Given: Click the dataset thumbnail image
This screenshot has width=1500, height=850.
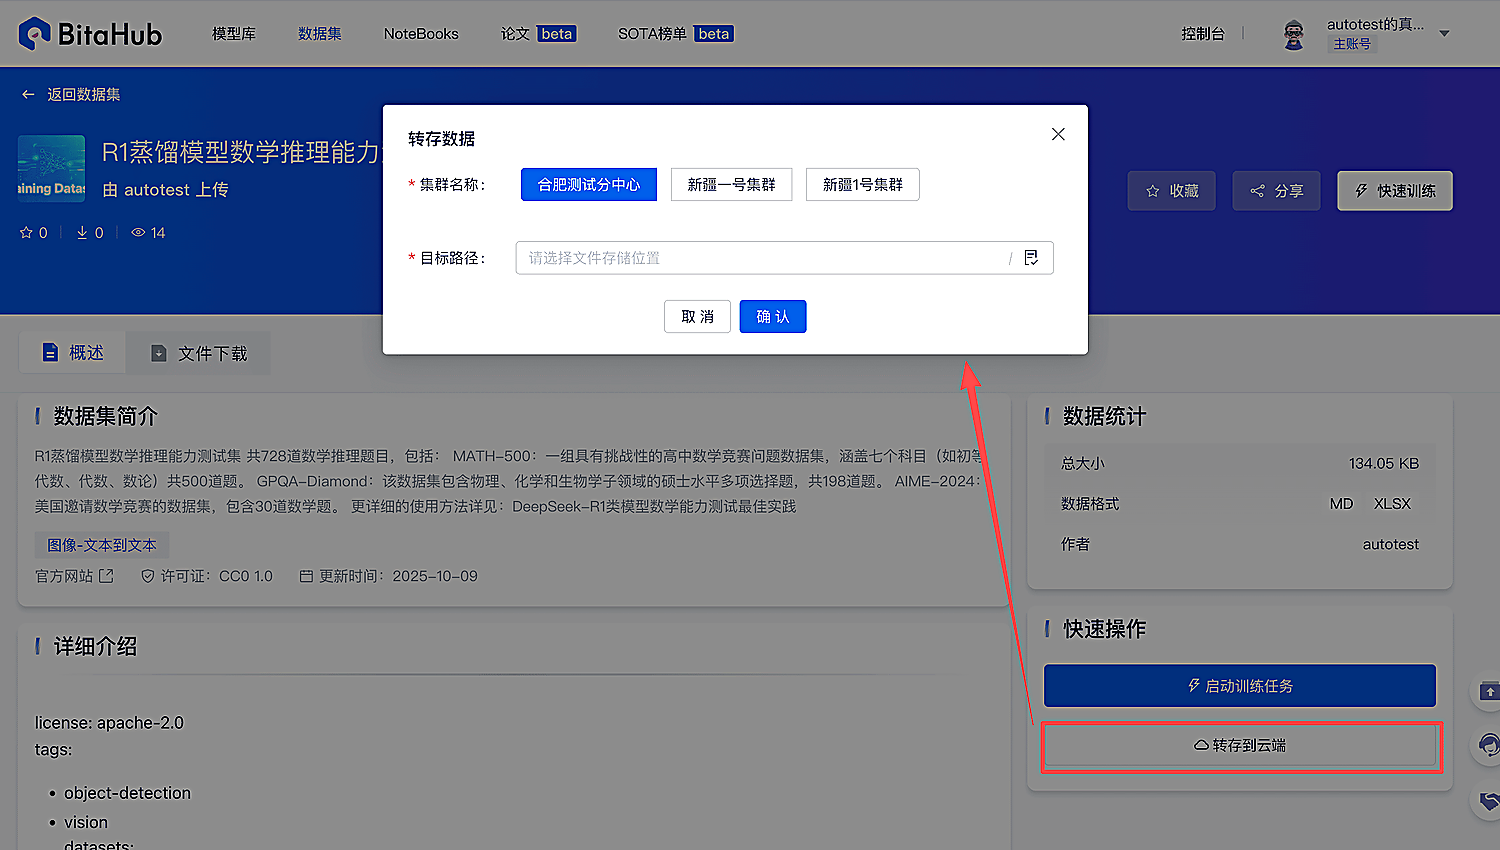Looking at the screenshot, I should [x=52, y=169].
